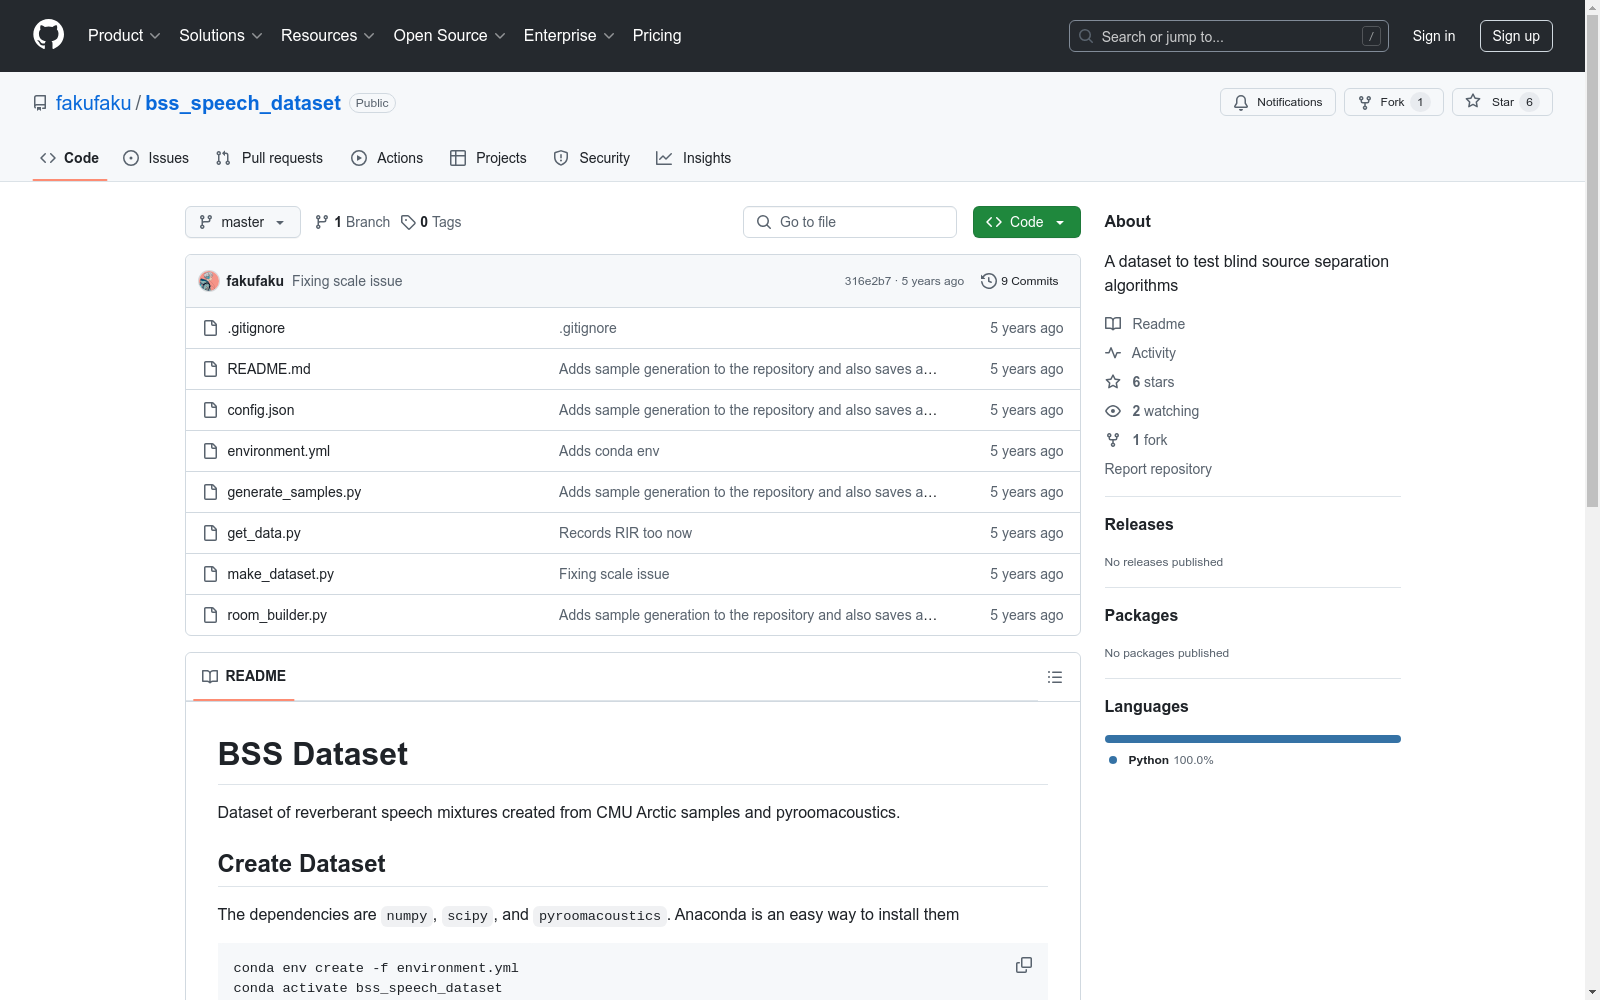The height and width of the screenshot is (1000, 1600).
Task: Click the GitHub logo icon
Action: coord(48,35)
